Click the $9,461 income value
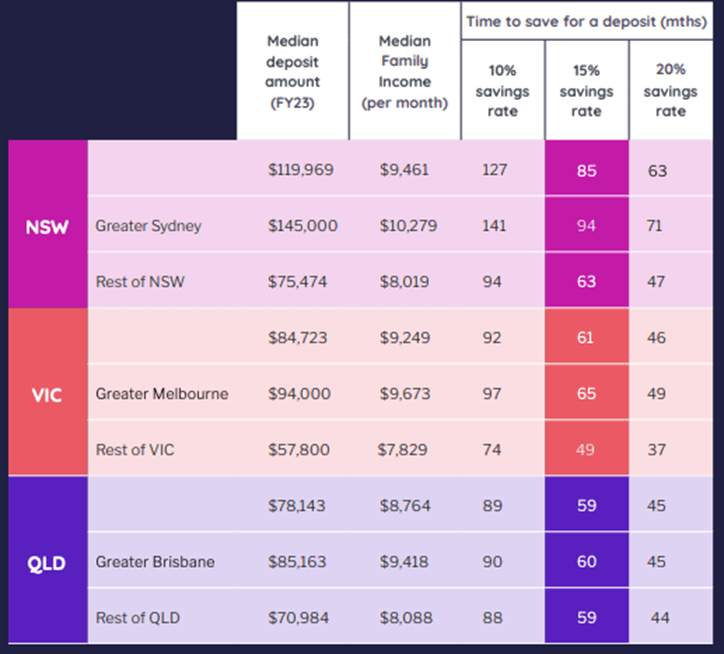The width and height of the screenshot is (724, 654). point(404,170)
